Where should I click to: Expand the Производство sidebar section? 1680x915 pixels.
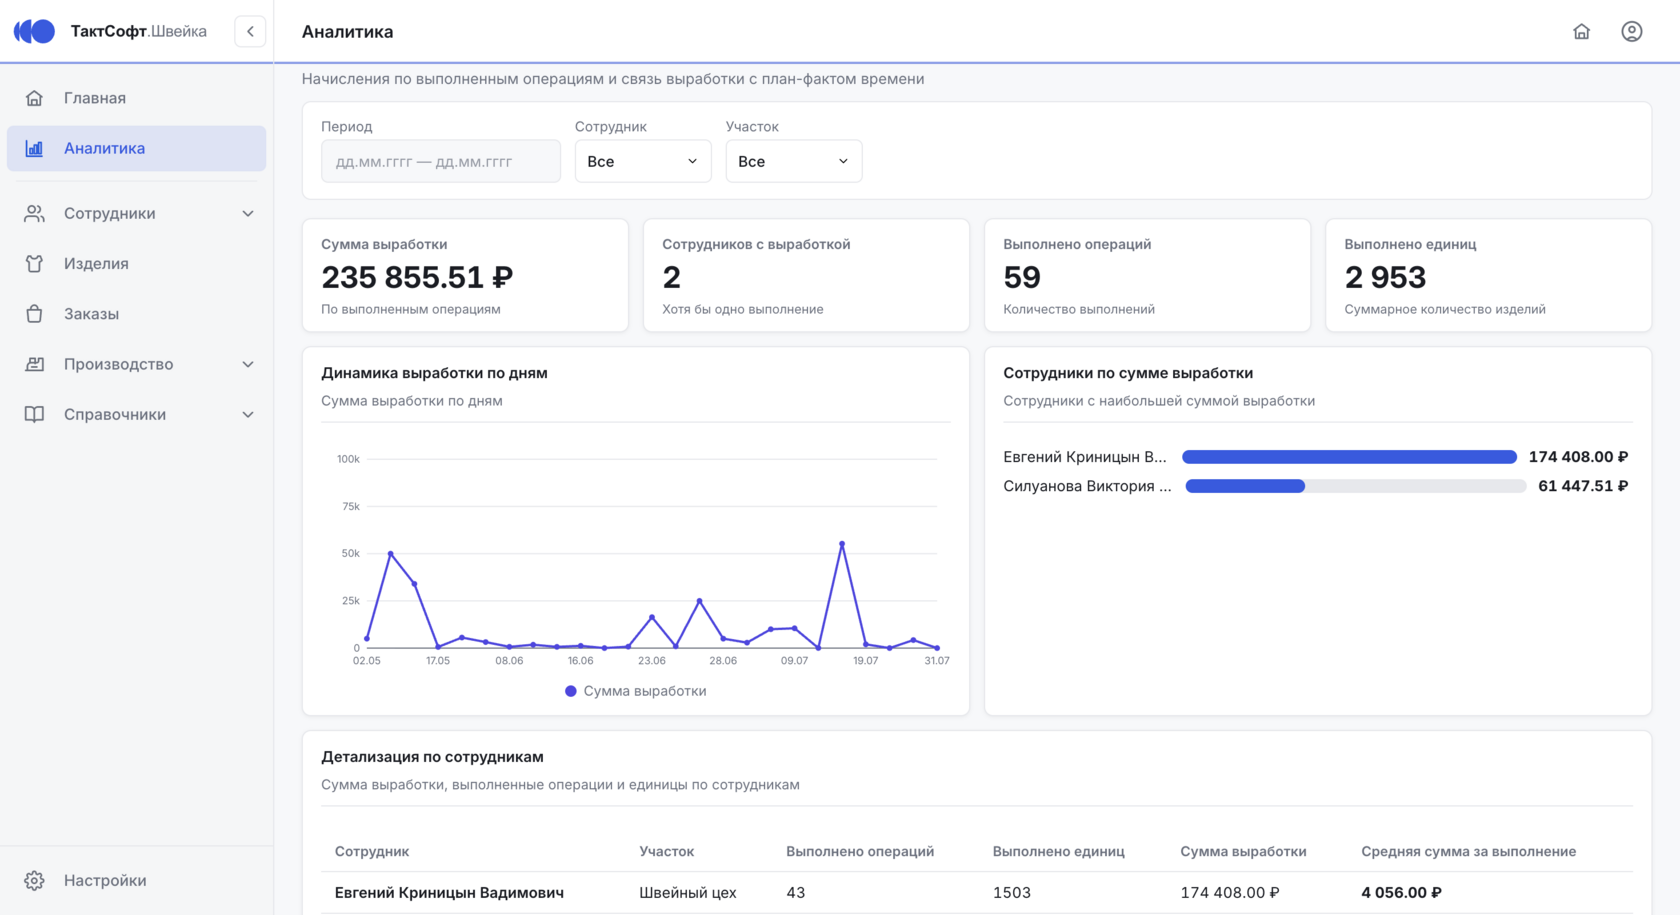[x=137, y=364]
